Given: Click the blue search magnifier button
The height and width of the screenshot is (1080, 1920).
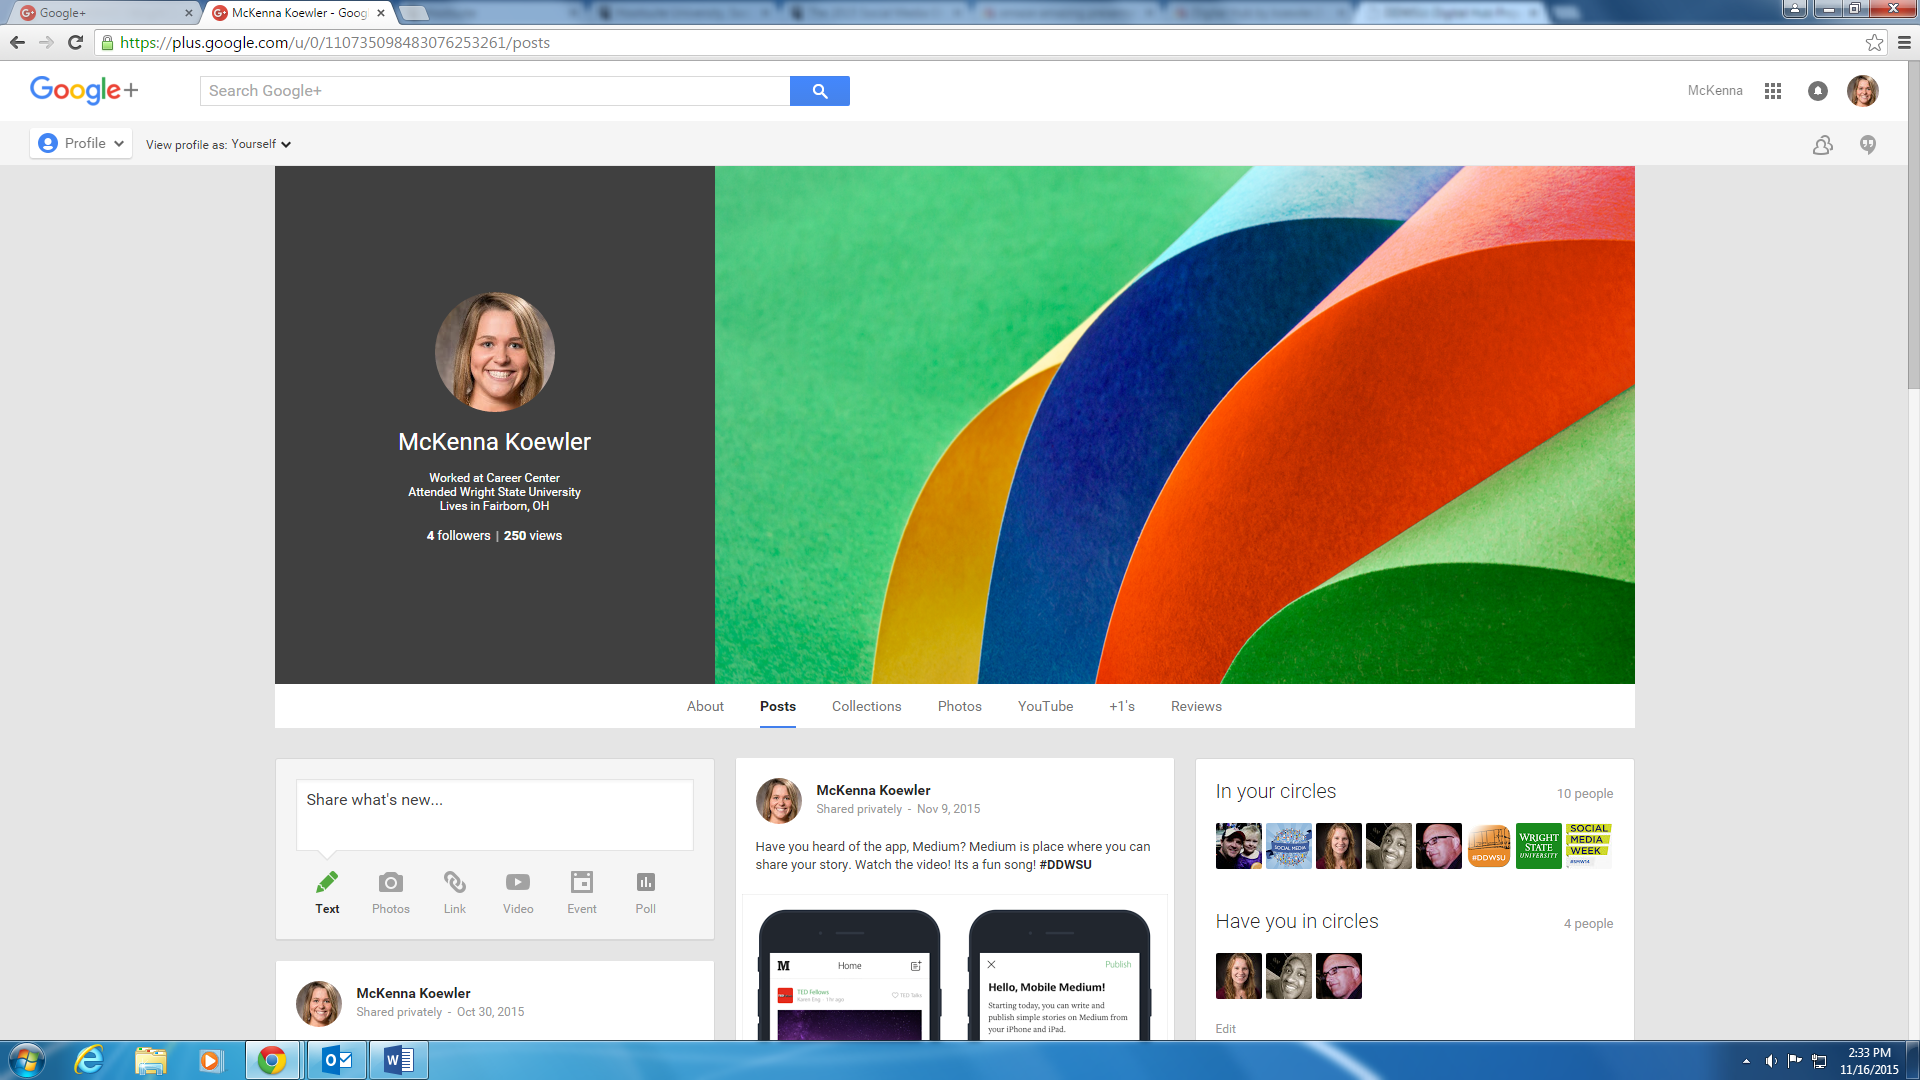Looking at the screenshot, I should (819, 91).
